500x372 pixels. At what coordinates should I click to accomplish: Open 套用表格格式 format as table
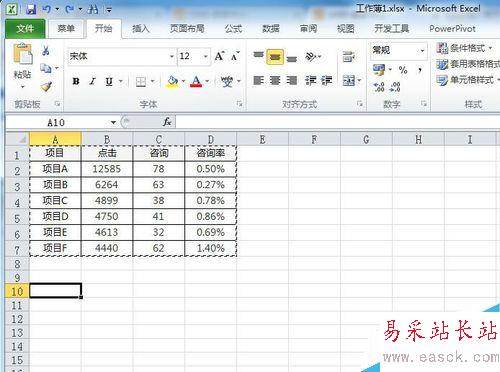(468, 64)
